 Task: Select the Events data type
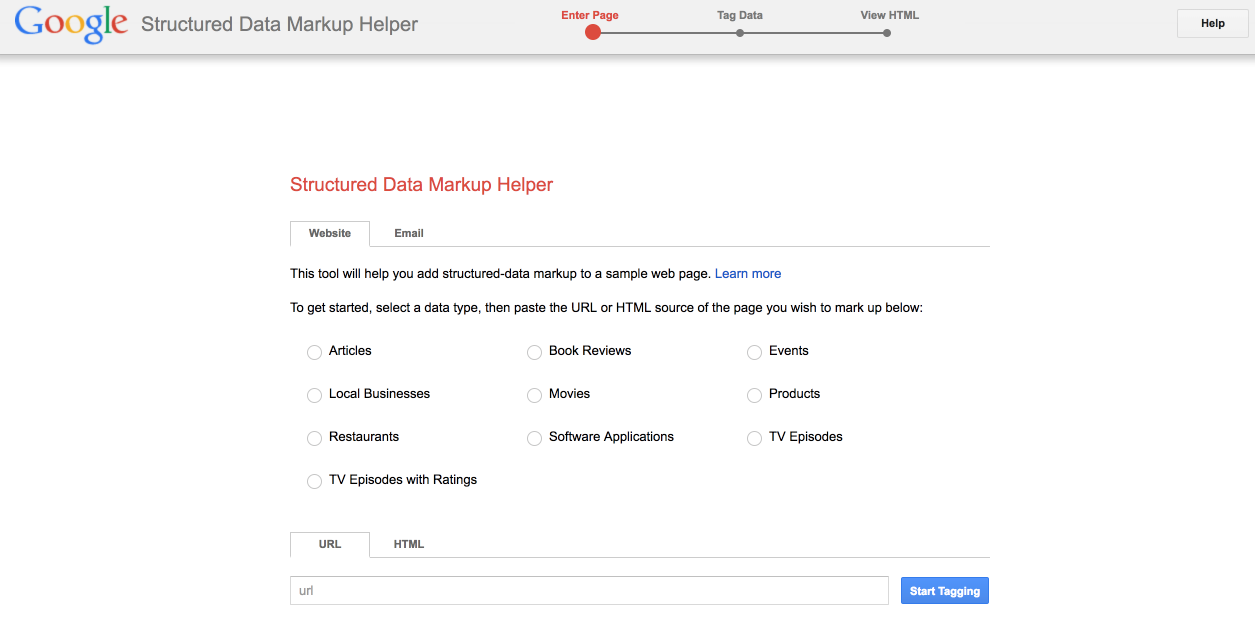(754, 352)
